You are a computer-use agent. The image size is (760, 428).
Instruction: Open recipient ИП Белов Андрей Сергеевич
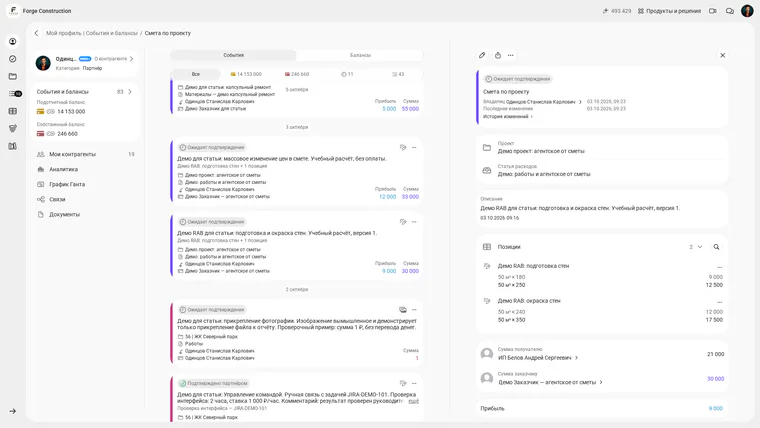pyautogui.click(x=538, y=358)
